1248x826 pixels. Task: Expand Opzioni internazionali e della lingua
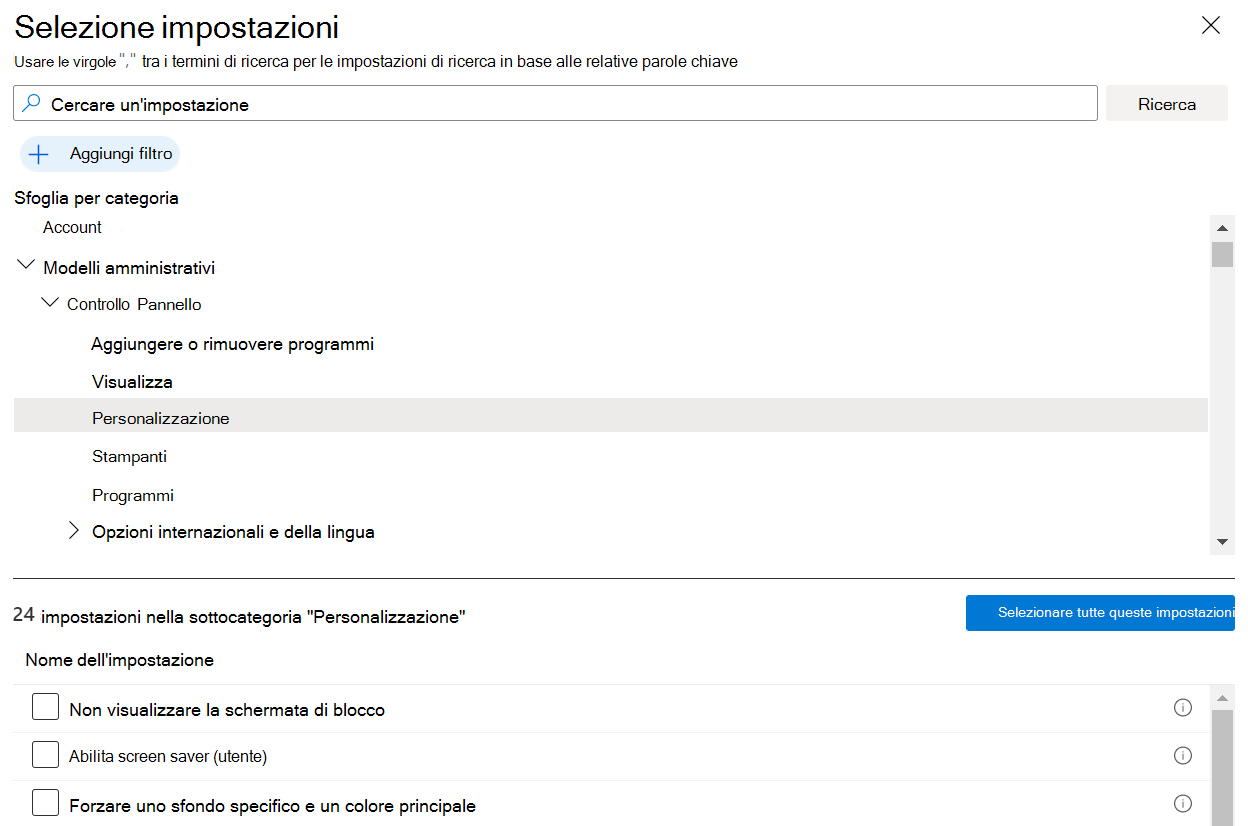point(73,531)
